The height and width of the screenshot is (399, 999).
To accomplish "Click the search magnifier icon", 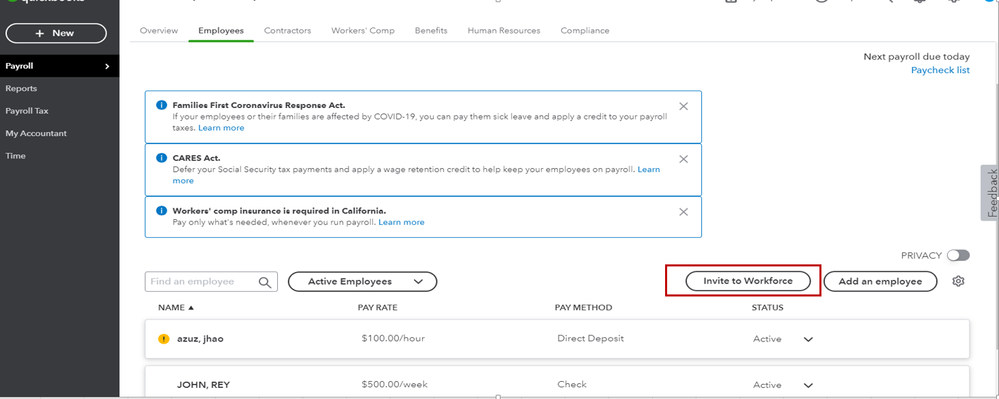I will point(264,282).
